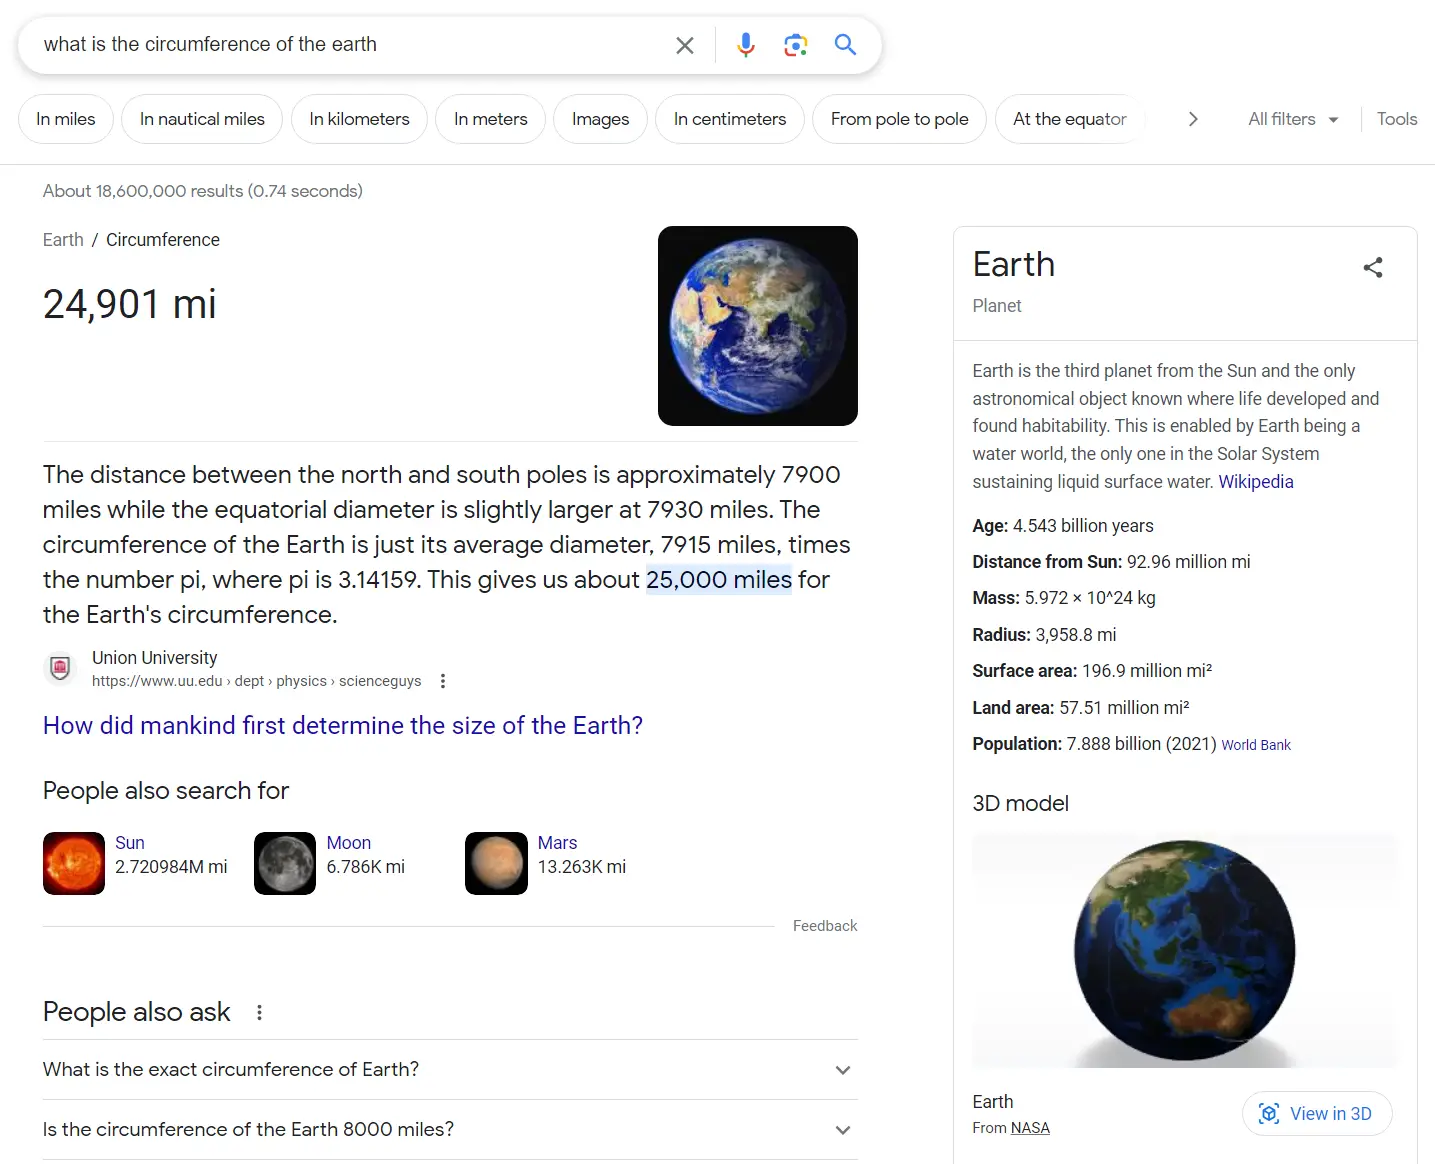
Task: Share the Earth knowledge panel
Action: click(1373, 267)
